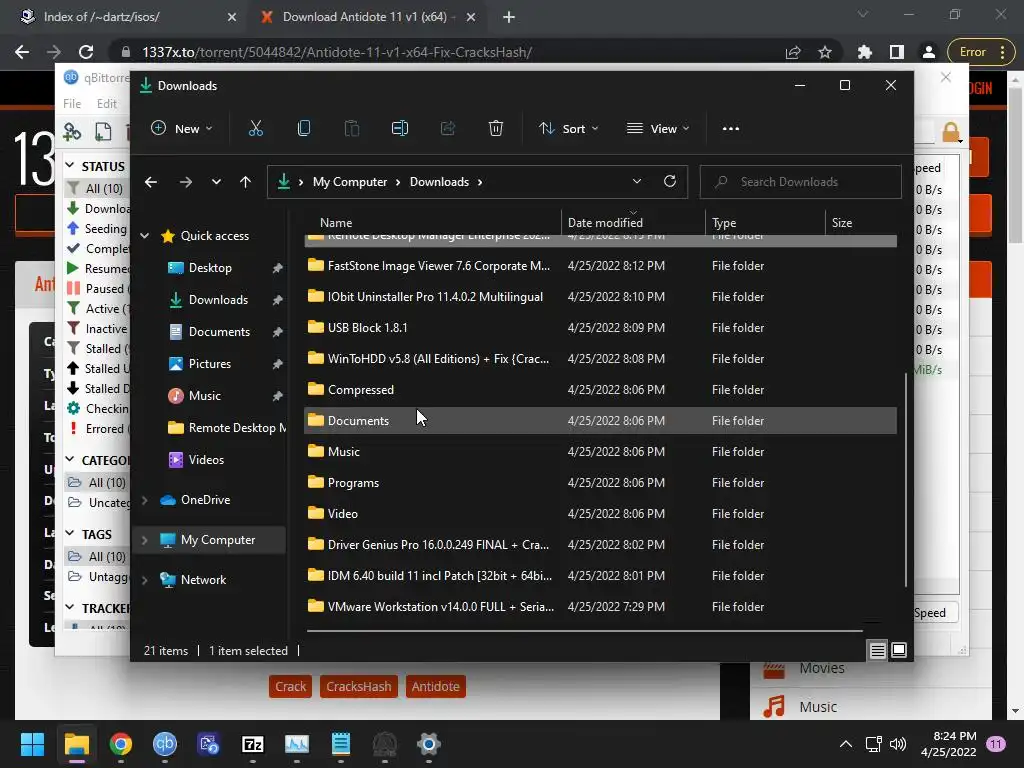This screenshot has width=1024, height=768.
Task: Click the Crack tag link
Action: point(291,686)
